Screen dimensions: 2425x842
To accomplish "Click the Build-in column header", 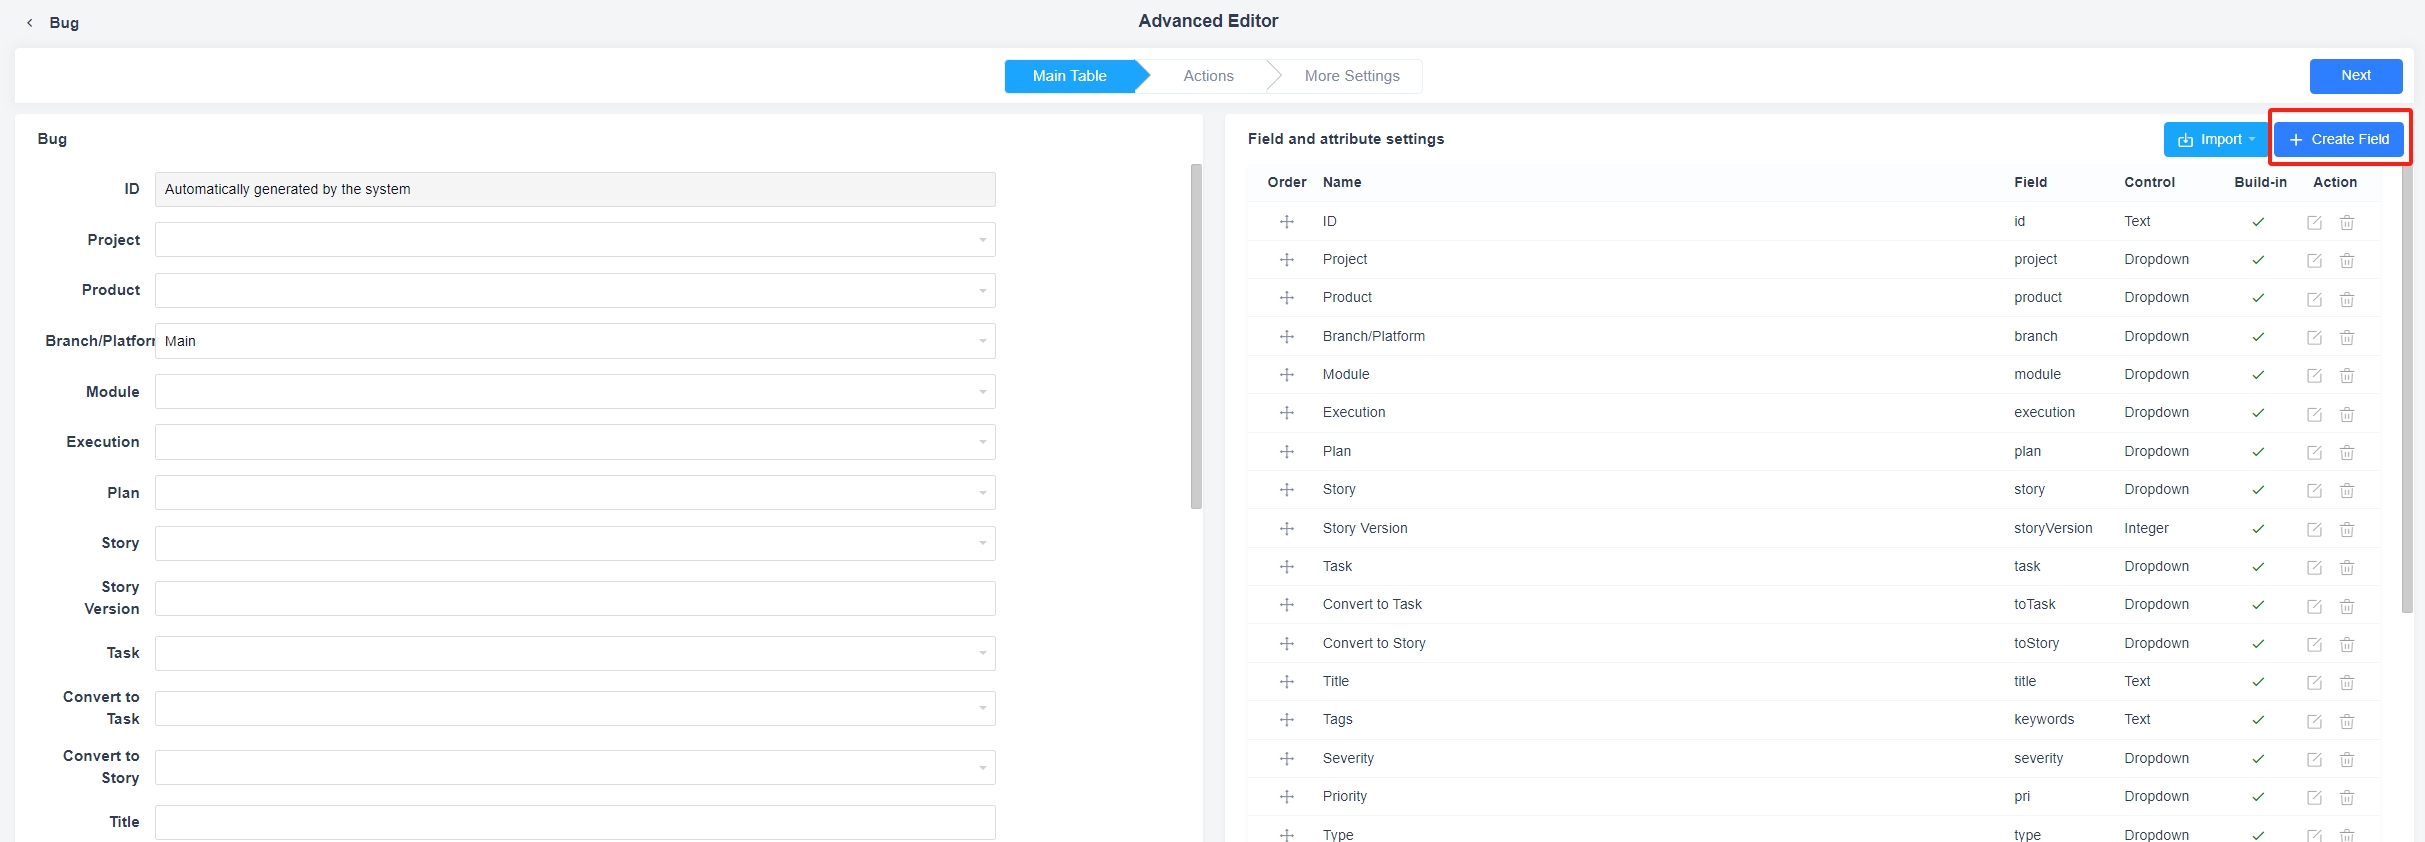I will 2260,182.
